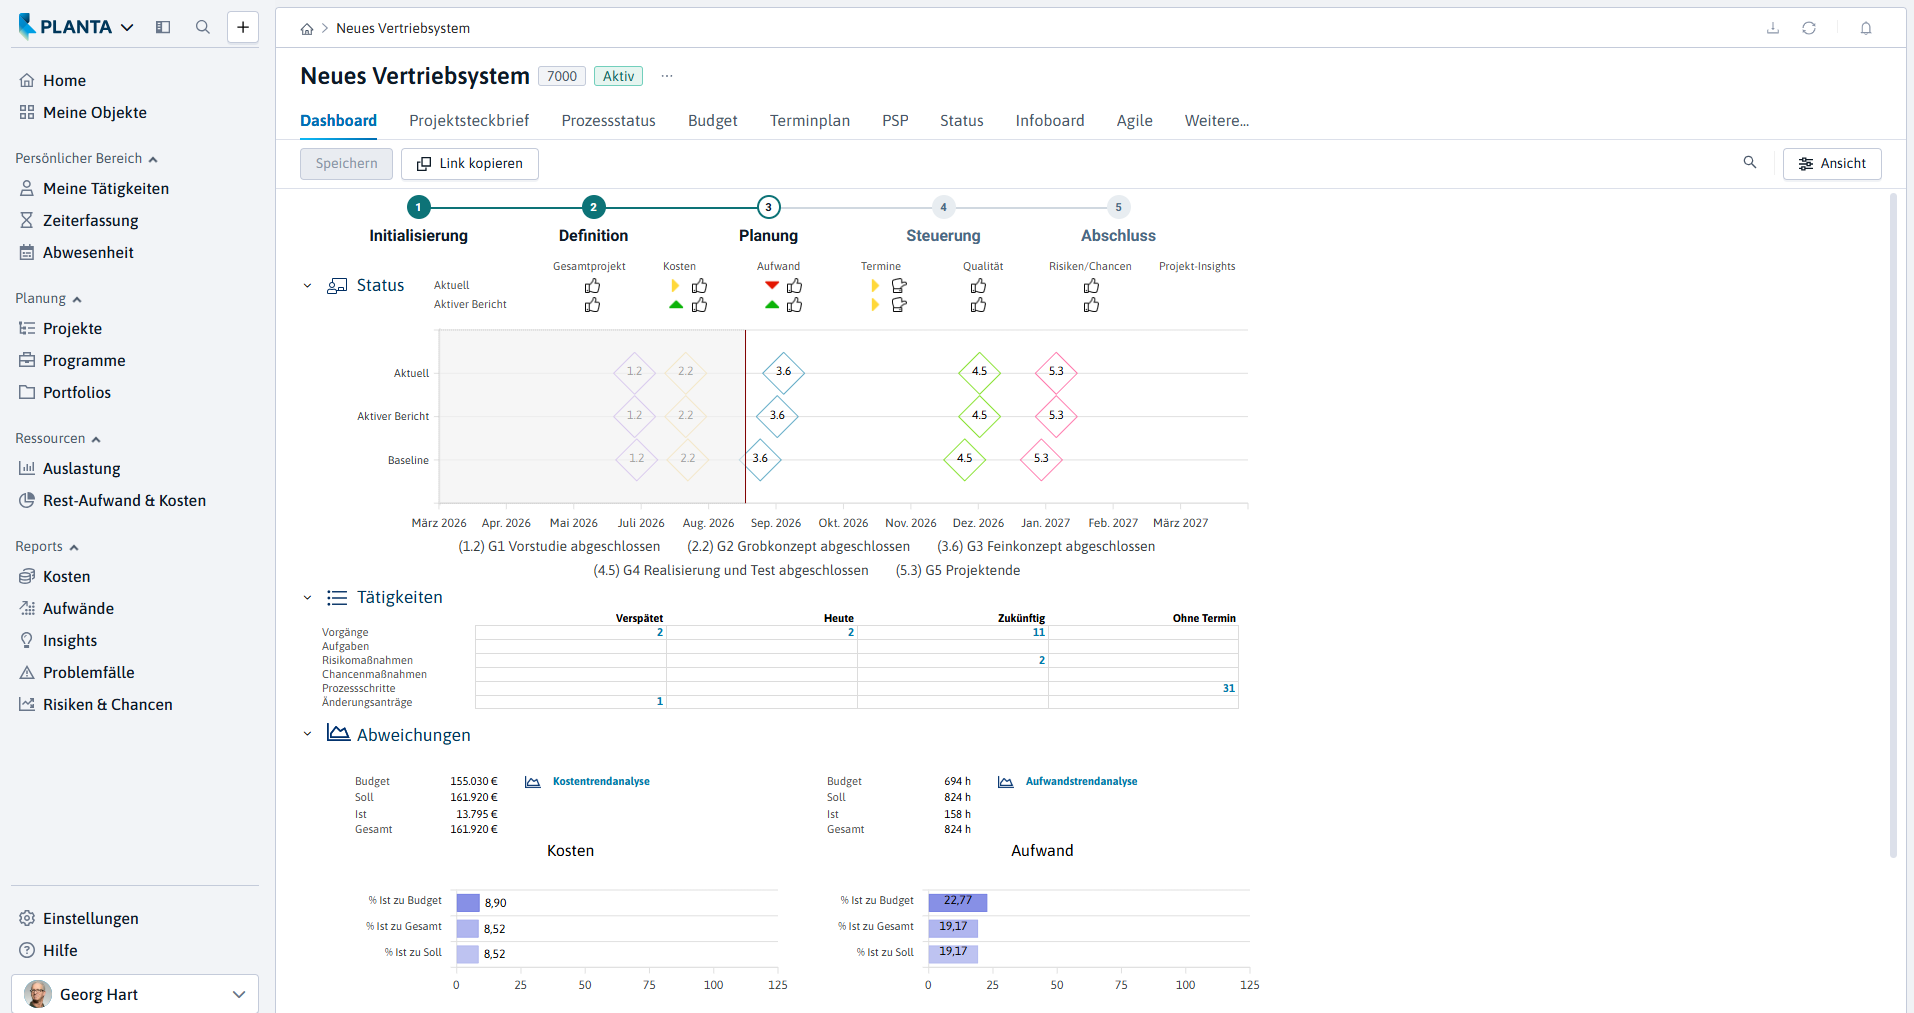Open the Kostentrendanalyse link
This screenshot has width=1914, height=1013.
click(601, 782)
